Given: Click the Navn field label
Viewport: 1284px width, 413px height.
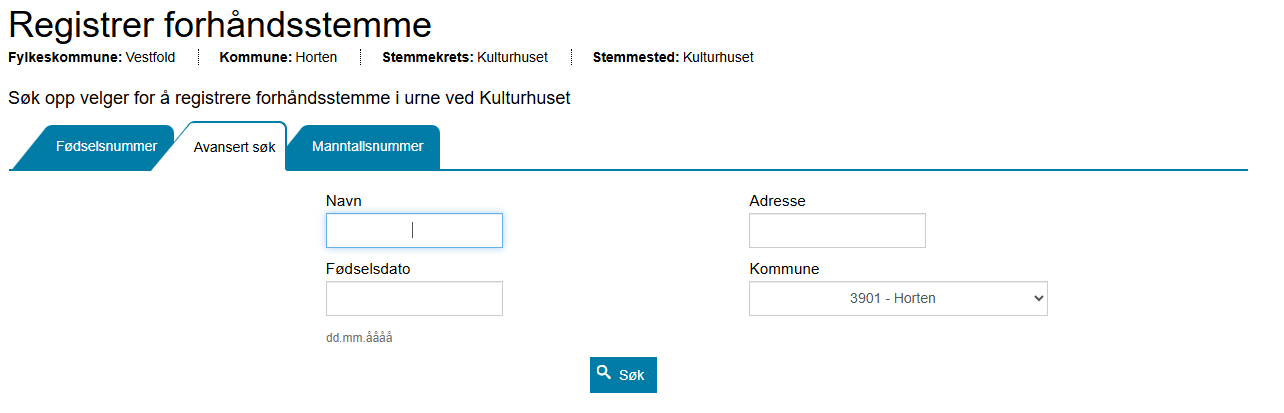Looking at the screenshot, I should pyautogui.click(x=344, y=201).
